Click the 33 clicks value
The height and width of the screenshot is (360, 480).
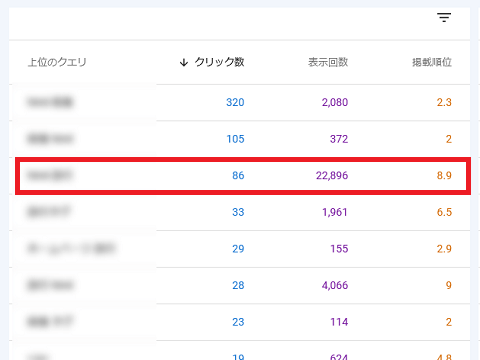pyautogui.click(x=238, y=212)
